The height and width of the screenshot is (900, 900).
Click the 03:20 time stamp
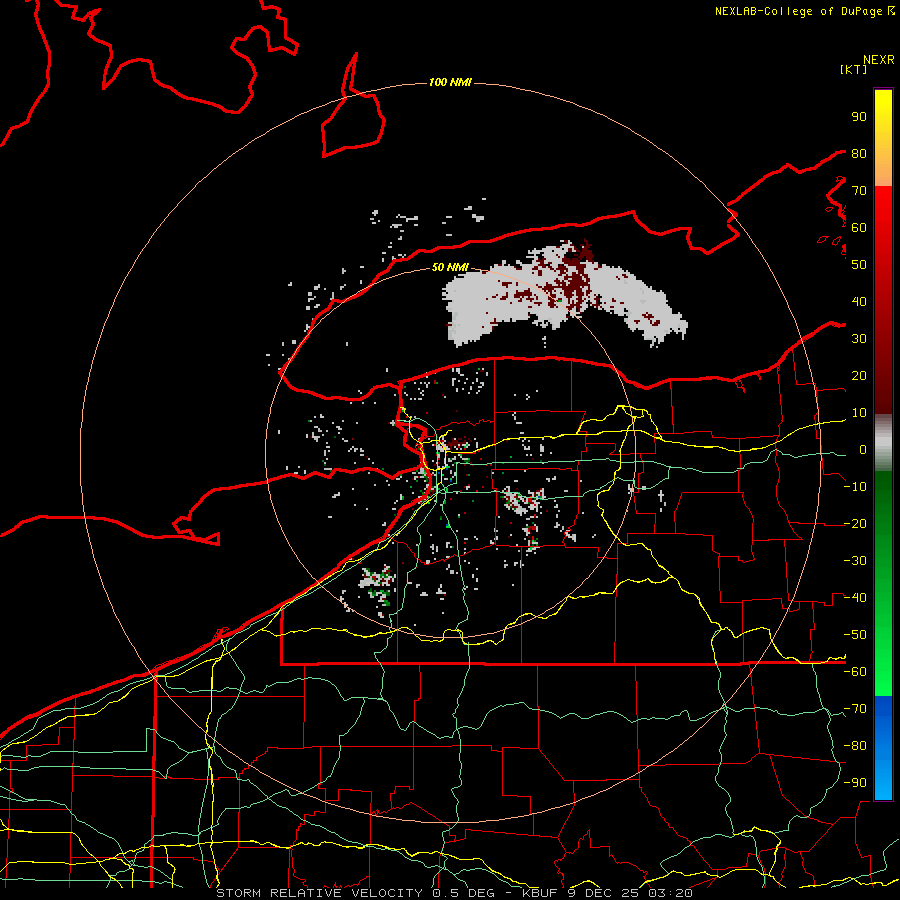[x=670, y=893]
